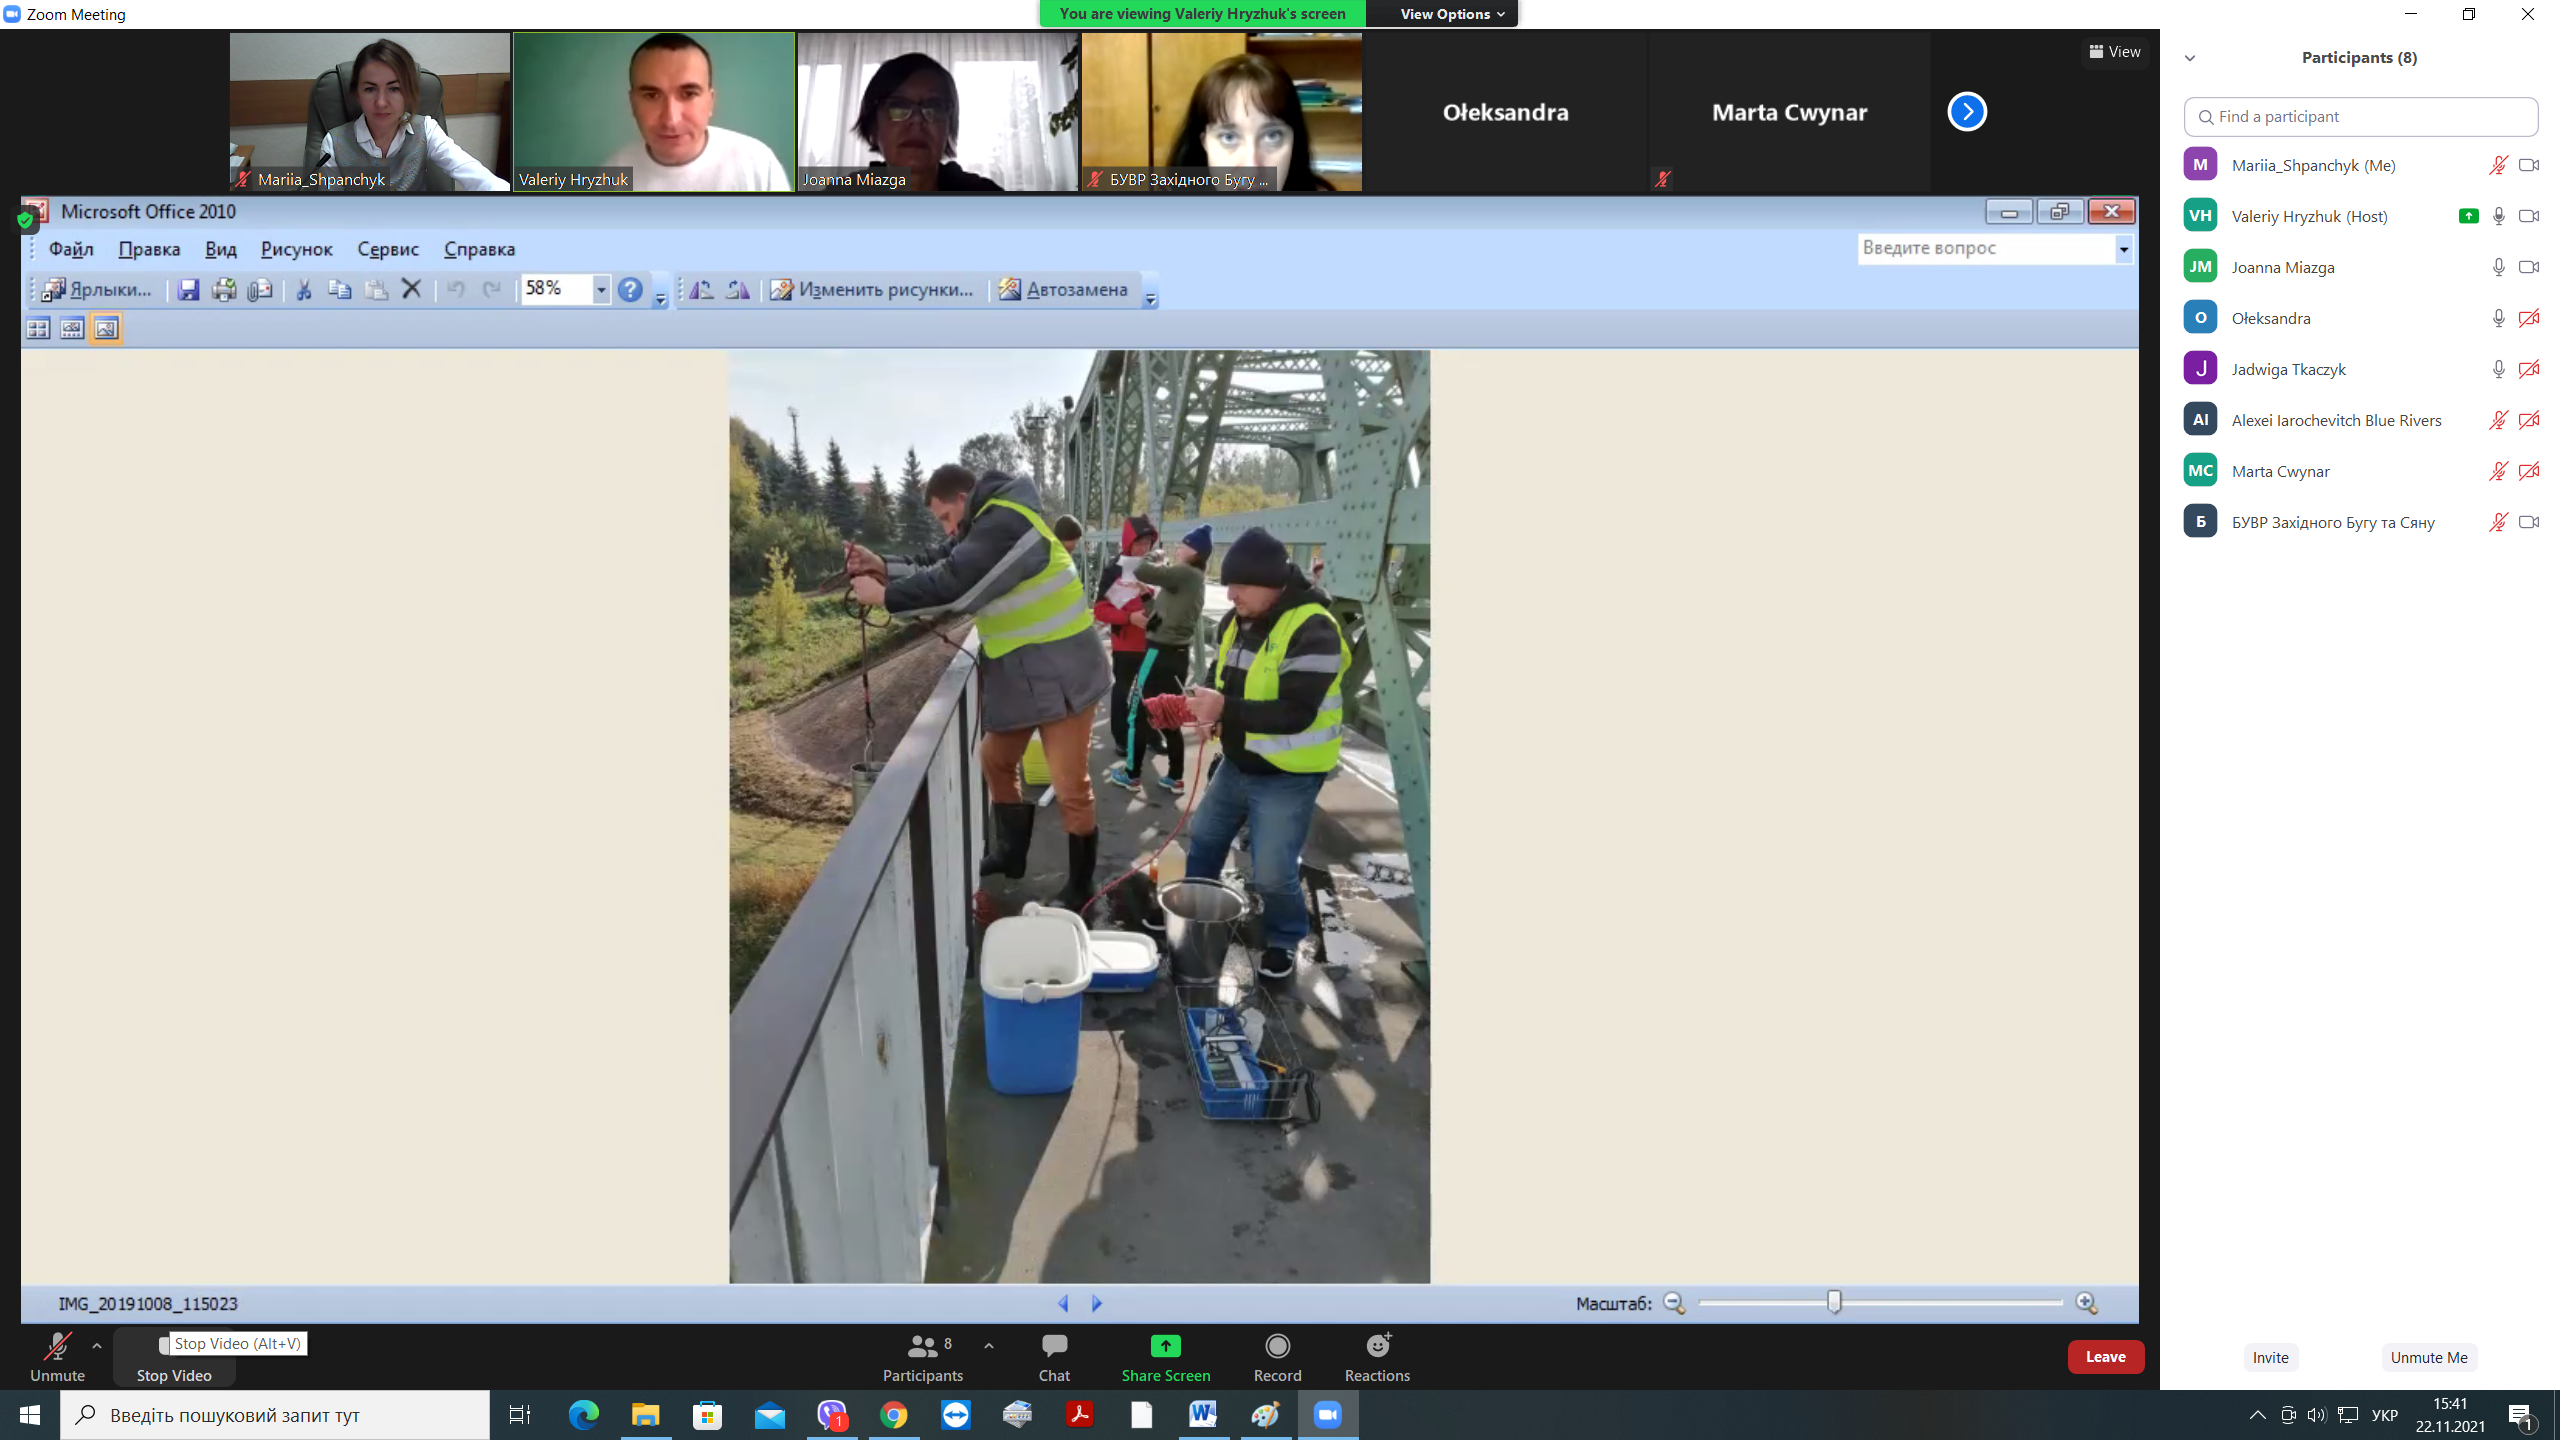Click next video gallery arrow
The height and width of the screenshot is (1440, 2560).
coord(1967,111)
